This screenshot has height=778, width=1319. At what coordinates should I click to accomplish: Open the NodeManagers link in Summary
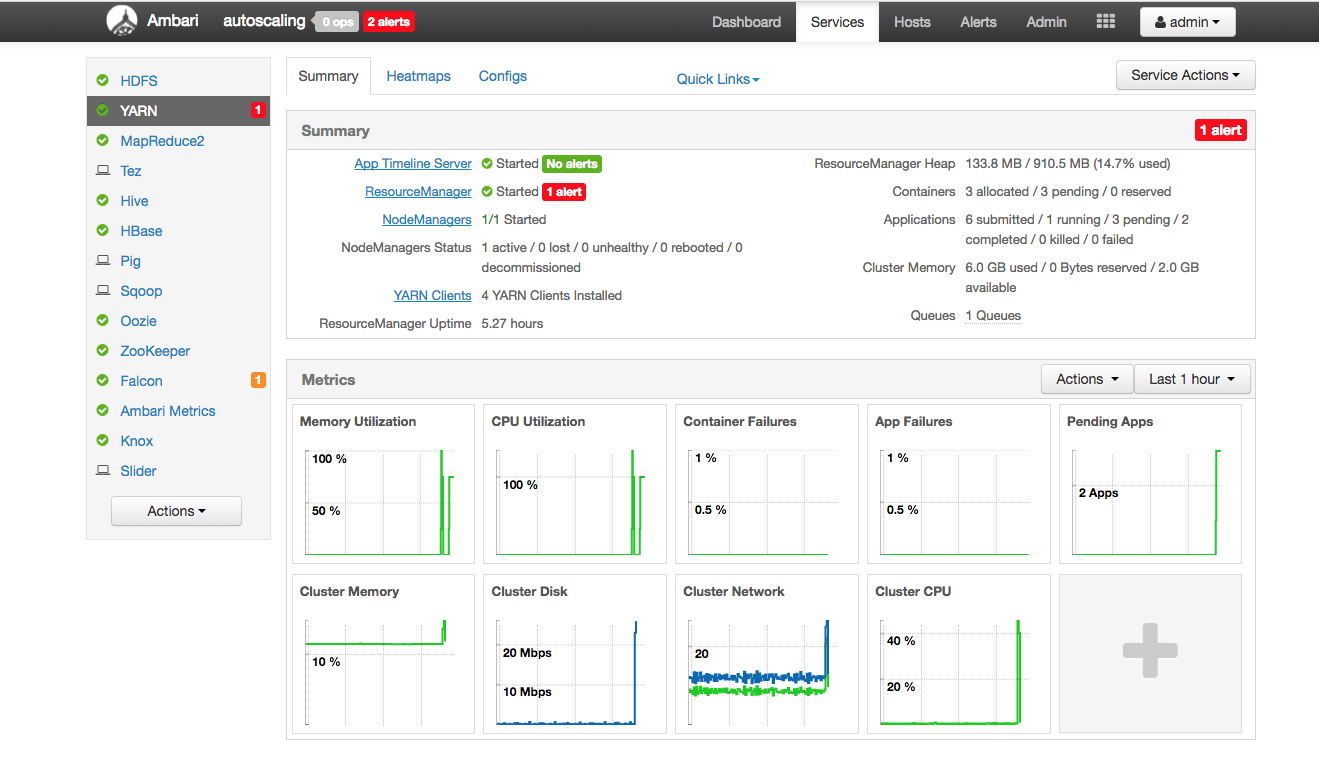[x=426, y=219]
